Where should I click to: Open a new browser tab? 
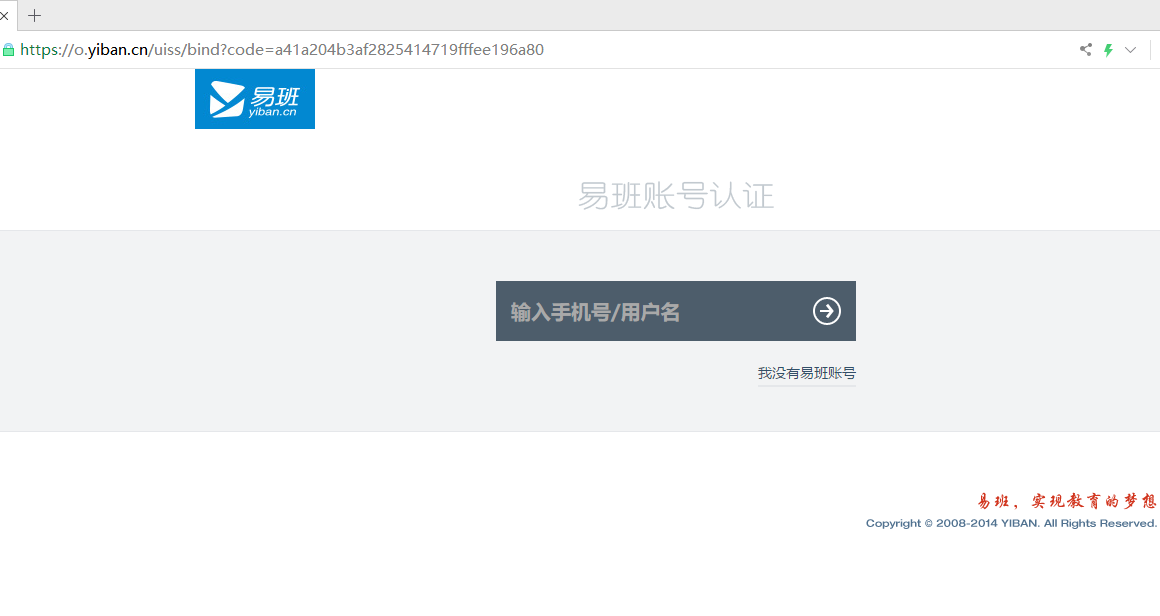point(34,15)
